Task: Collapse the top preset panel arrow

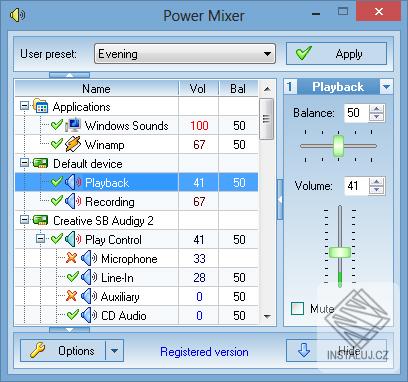Action: 69,75
